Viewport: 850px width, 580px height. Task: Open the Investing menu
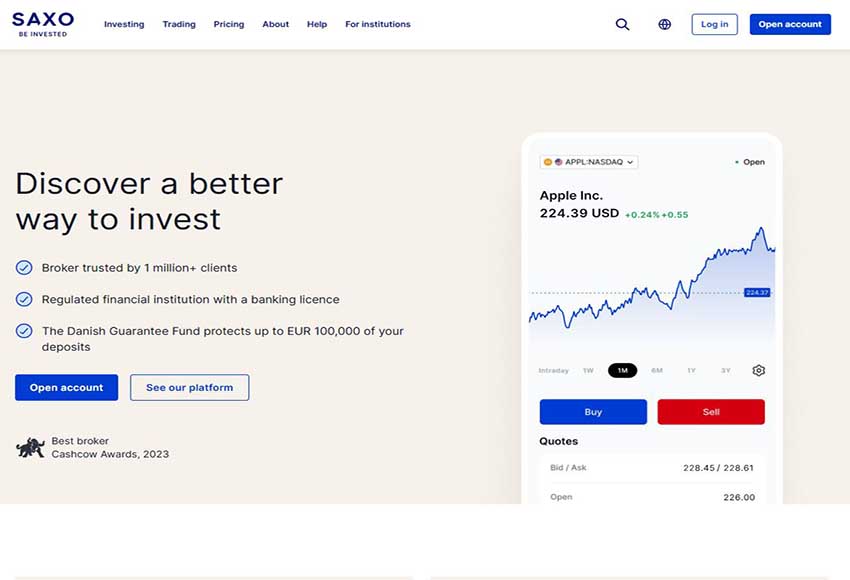(x=124, y=24)
